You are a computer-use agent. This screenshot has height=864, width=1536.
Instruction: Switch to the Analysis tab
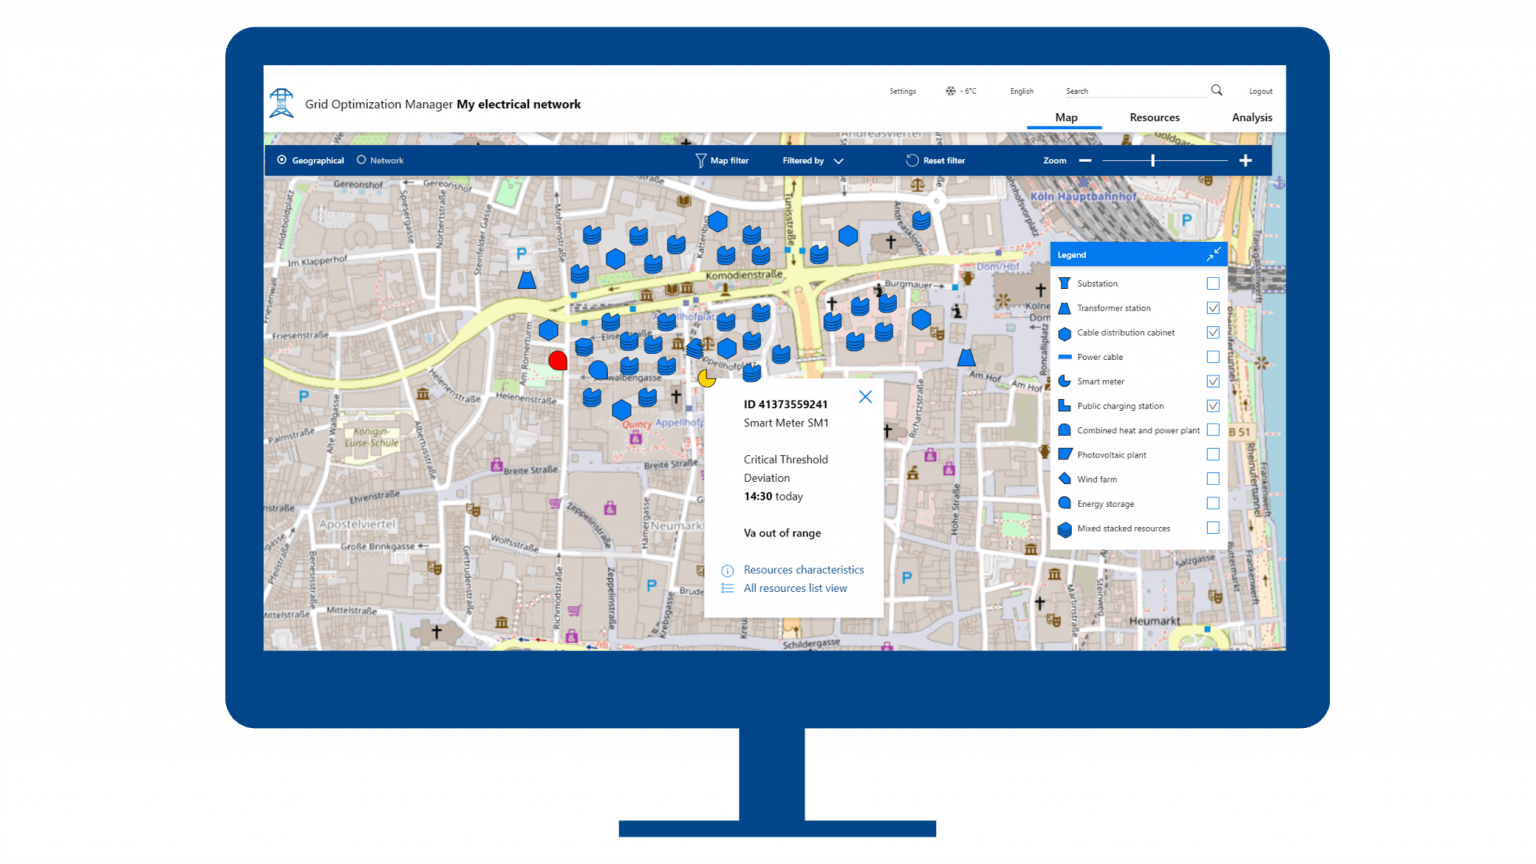(1252, 117)
